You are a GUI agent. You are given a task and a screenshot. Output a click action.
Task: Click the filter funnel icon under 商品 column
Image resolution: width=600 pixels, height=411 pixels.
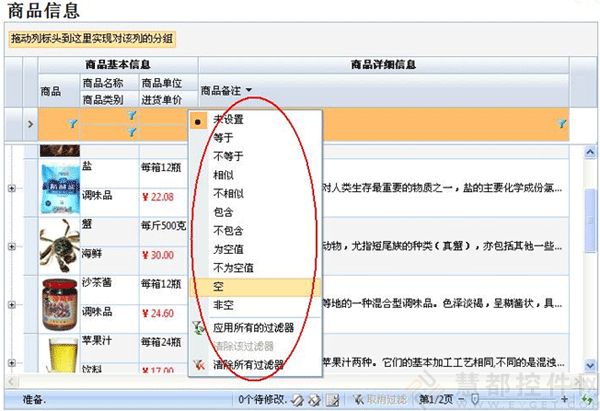pos(72,123)
